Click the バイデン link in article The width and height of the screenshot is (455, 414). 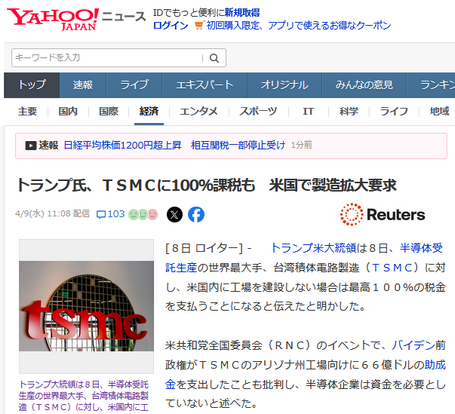pos(413,345)
